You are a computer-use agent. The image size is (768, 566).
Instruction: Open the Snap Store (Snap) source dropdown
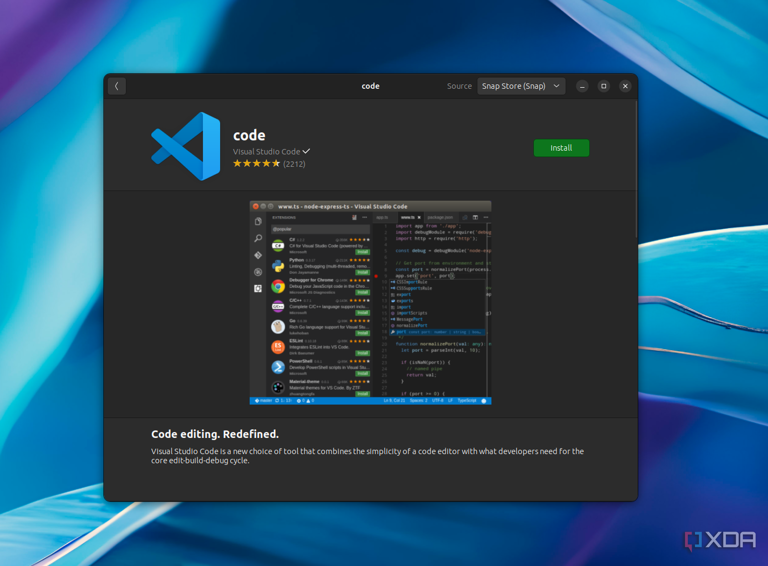[521, 86]
